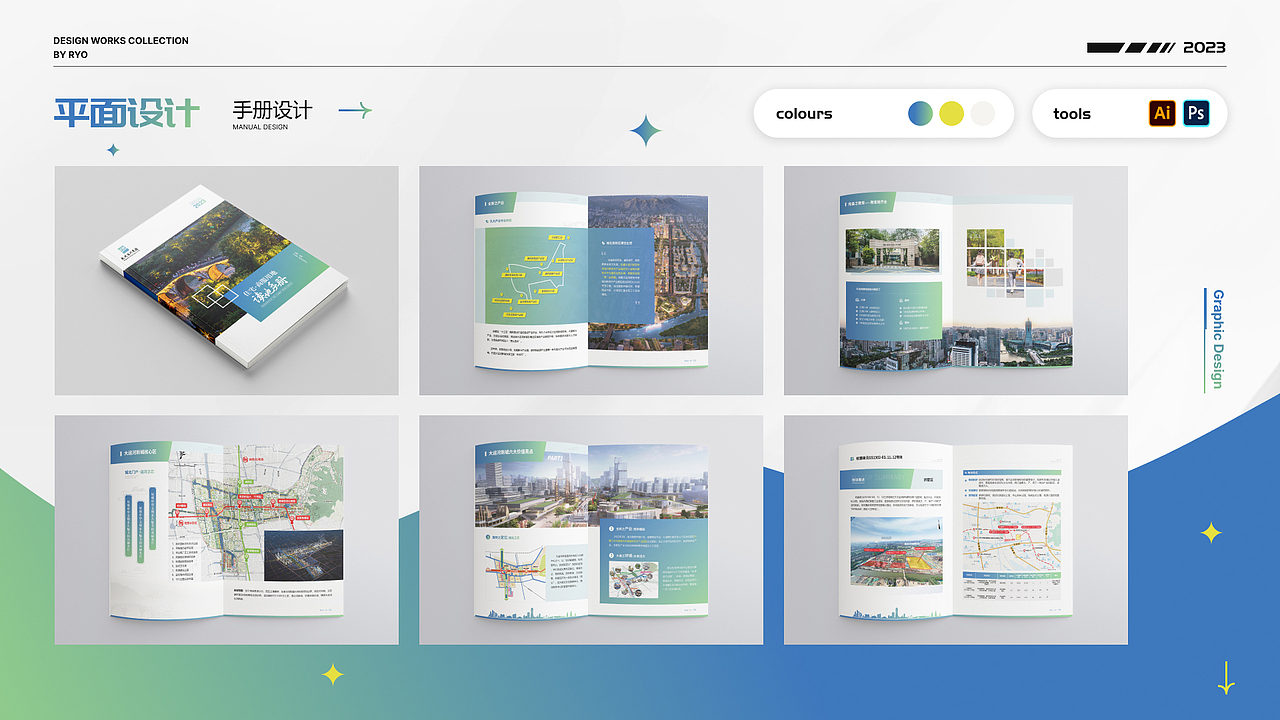Select the blue-green gradient colour swatch
This screenshot has height=720, width=1280.
click(x=920, y=113)
